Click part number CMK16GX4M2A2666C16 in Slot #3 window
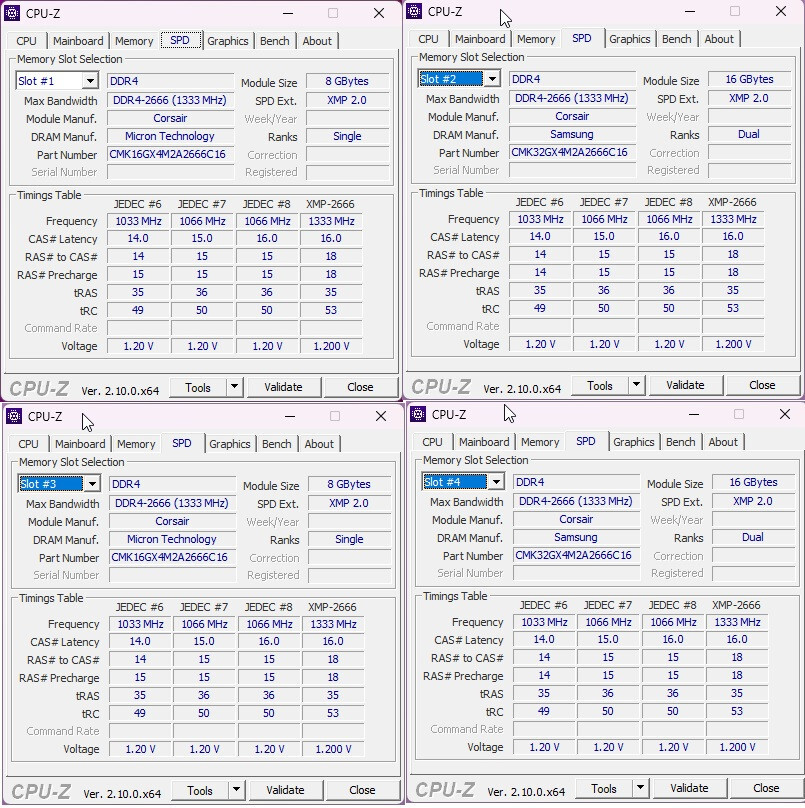The width and height of the screenshot is (805, 808). 172,557
